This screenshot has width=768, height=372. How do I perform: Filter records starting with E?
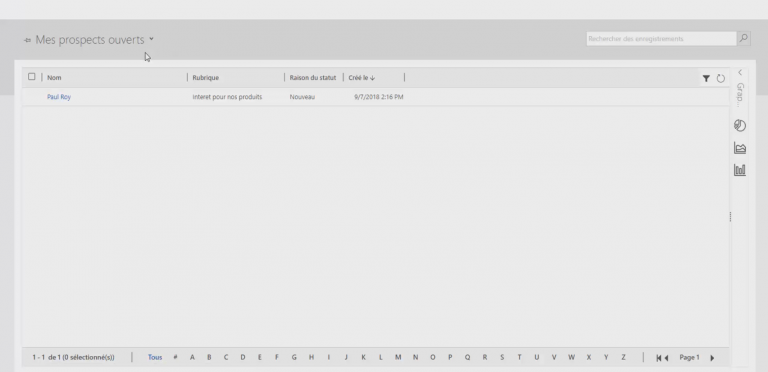[260, 357]
